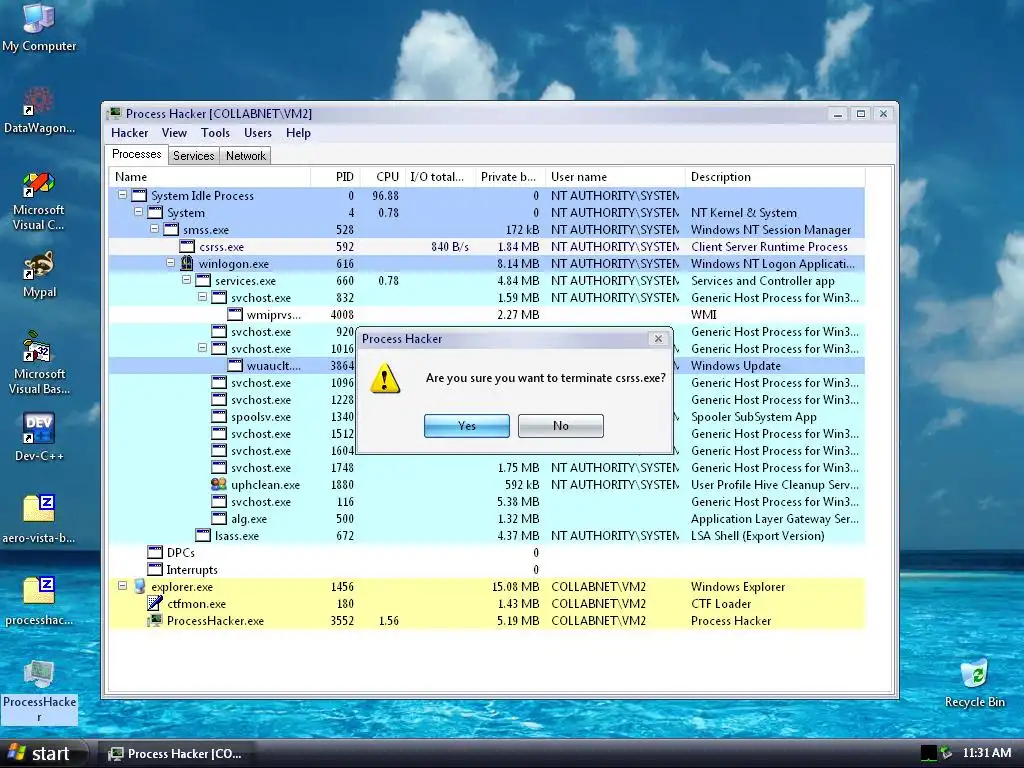Select the svchost.exe row with PID 116

pos(487,501)
